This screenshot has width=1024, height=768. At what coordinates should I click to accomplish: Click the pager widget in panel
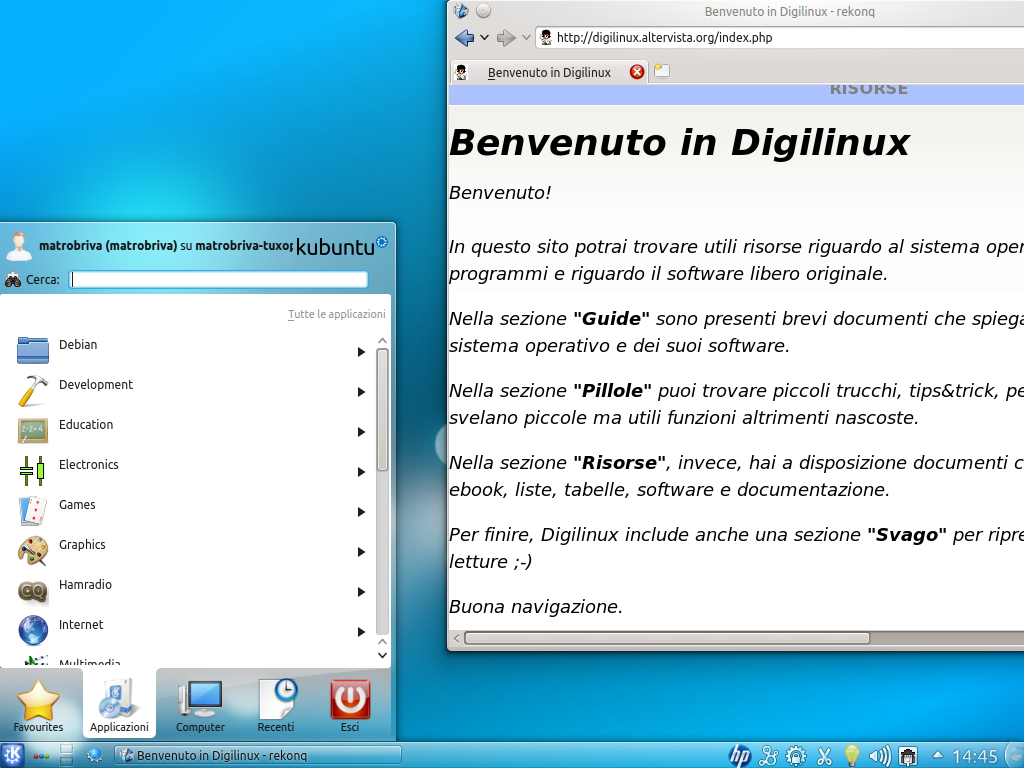(67, 756)
